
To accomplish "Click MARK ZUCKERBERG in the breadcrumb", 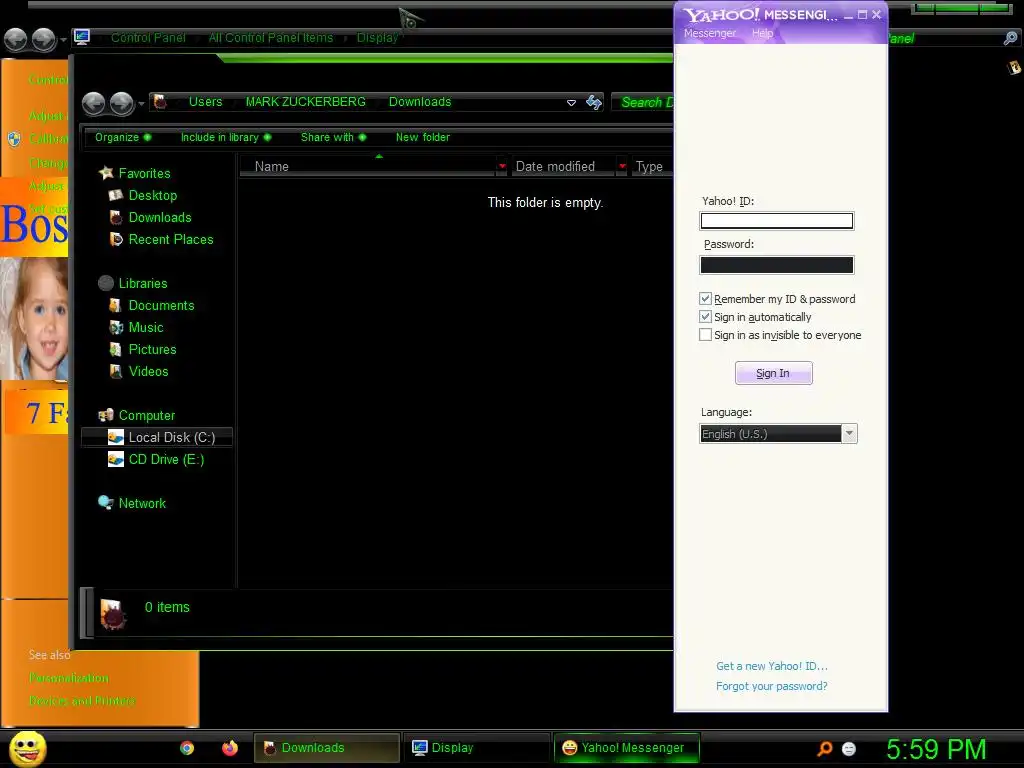I will [306, 102].
